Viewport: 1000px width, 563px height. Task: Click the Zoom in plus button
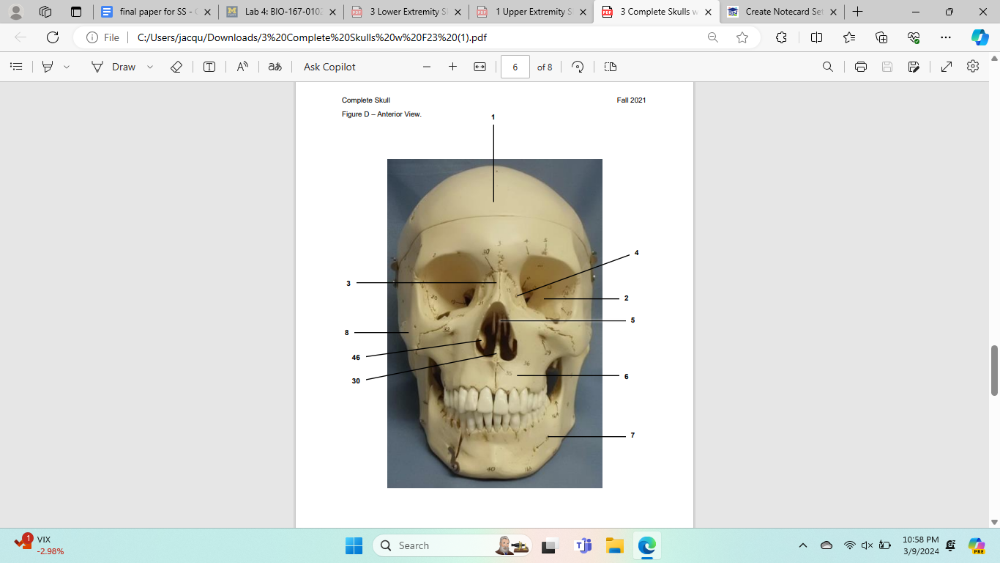coord(452,67)
